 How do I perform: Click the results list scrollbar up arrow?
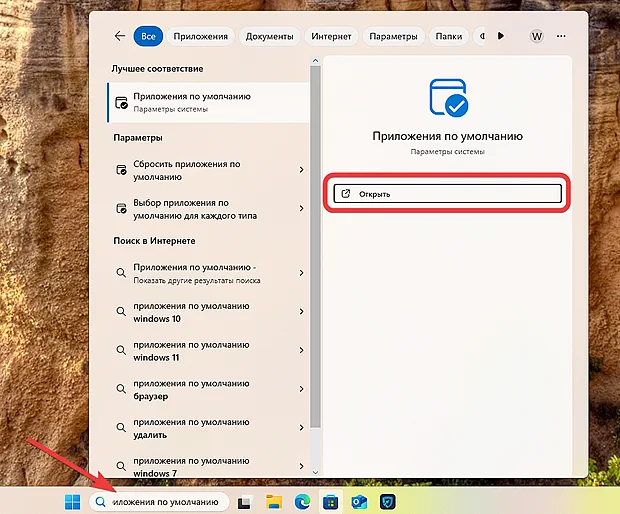[x=315, y=61]
